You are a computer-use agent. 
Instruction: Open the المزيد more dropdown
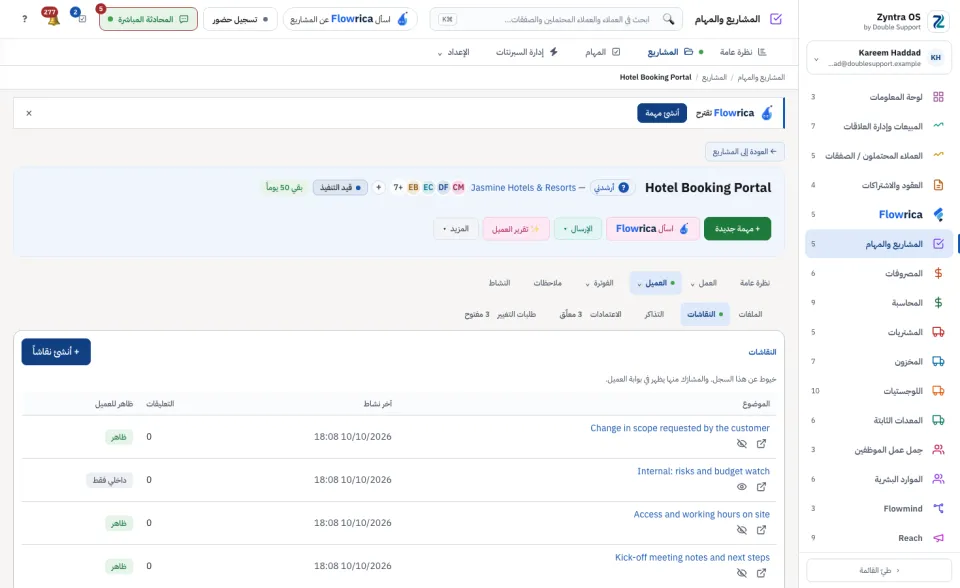456,228
